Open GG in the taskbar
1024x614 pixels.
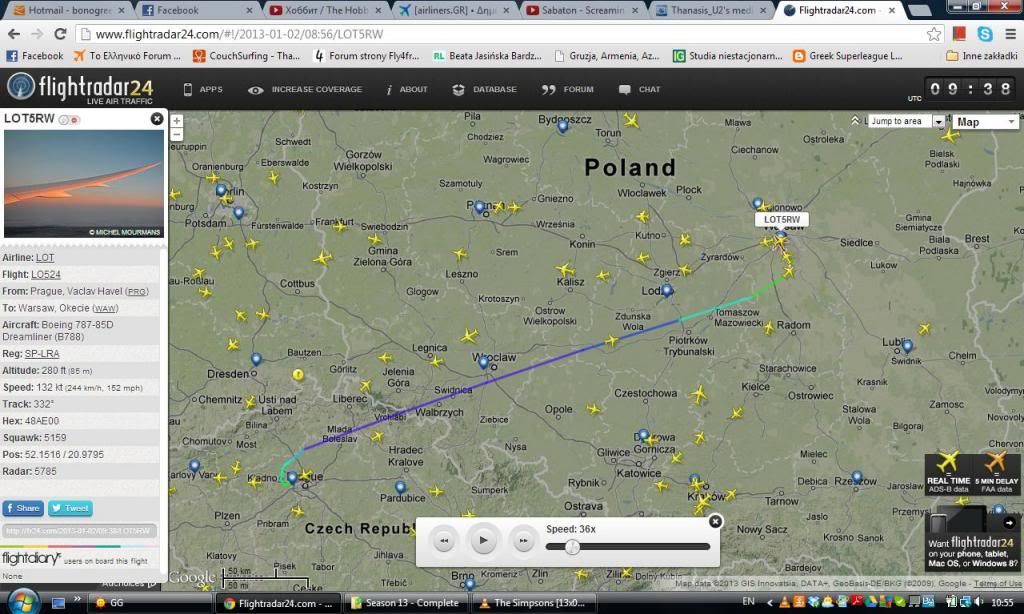click(152, 604)
